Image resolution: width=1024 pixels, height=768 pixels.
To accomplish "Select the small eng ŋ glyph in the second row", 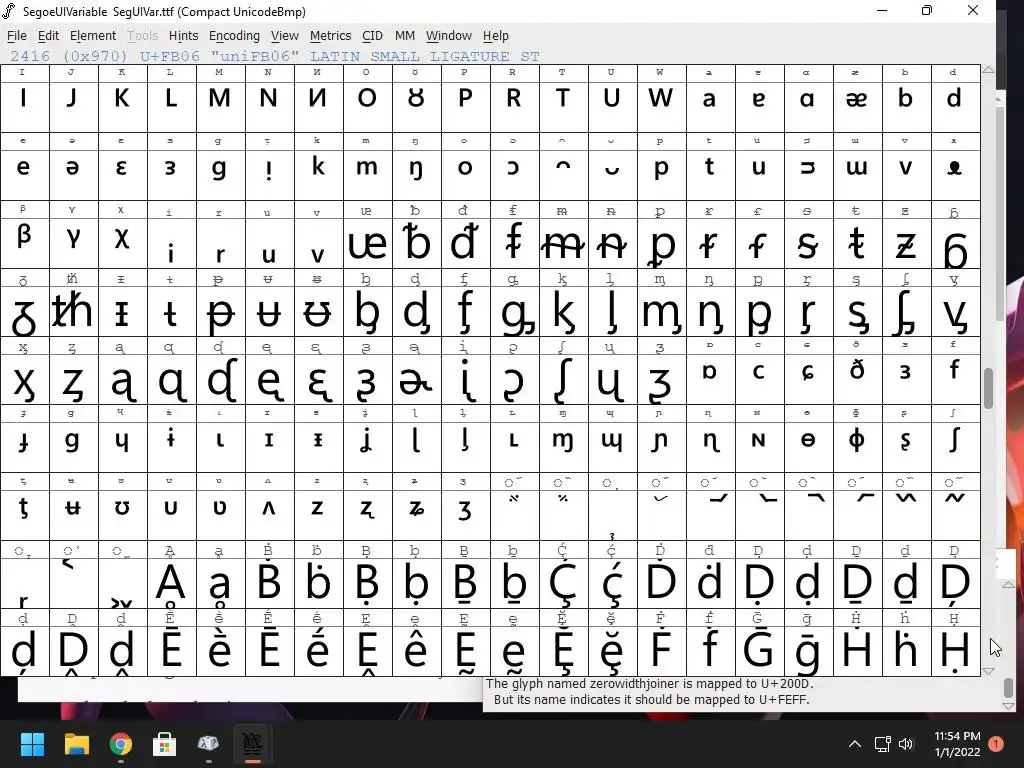I will click(417, 167).
